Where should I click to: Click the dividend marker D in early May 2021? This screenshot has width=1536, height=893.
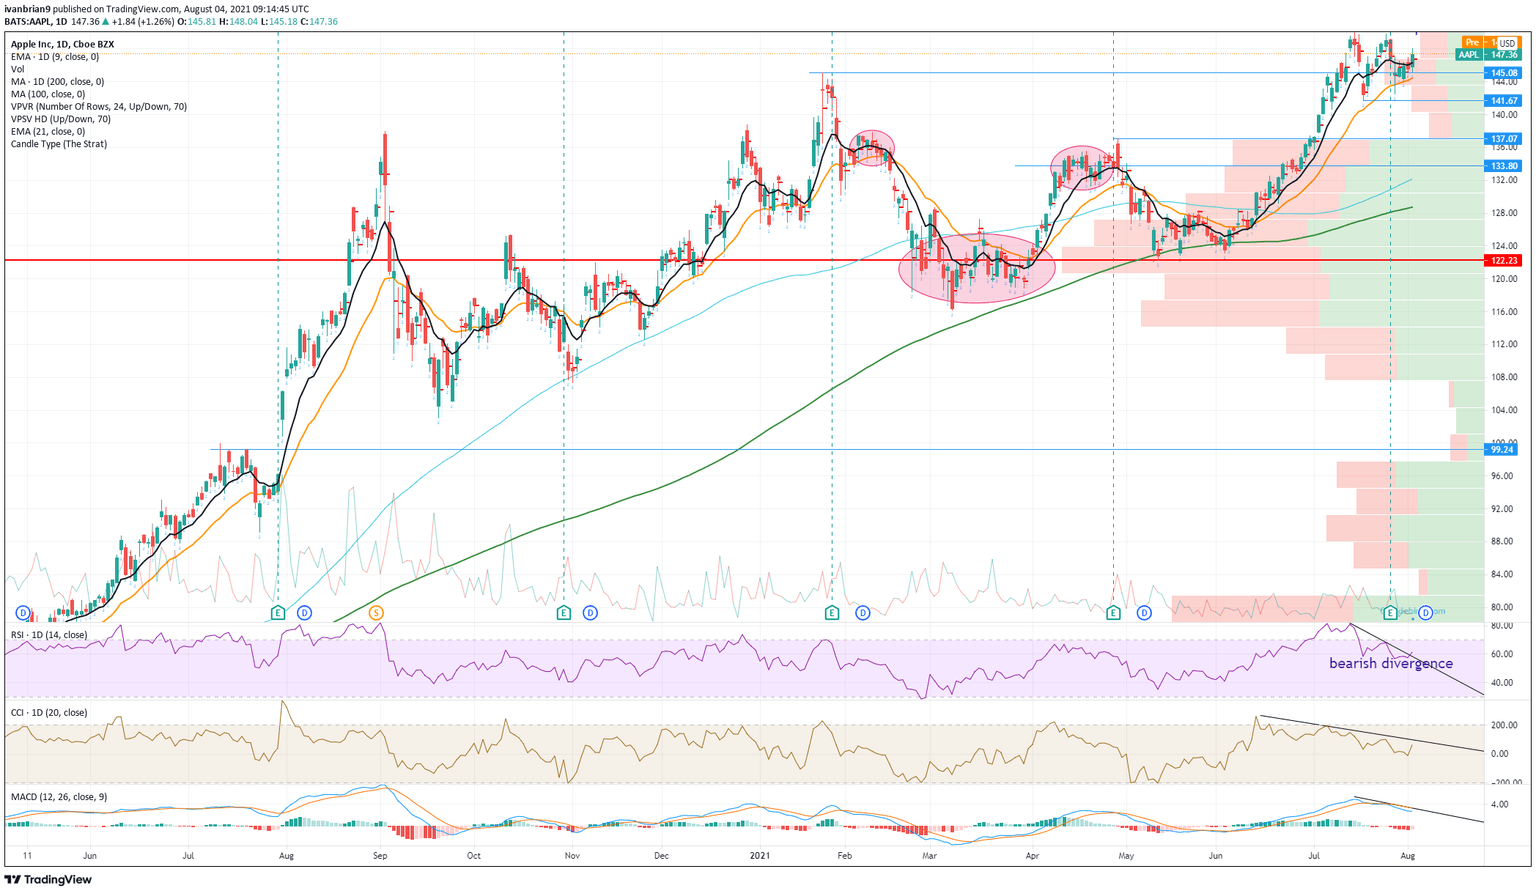click(1144, 612)
